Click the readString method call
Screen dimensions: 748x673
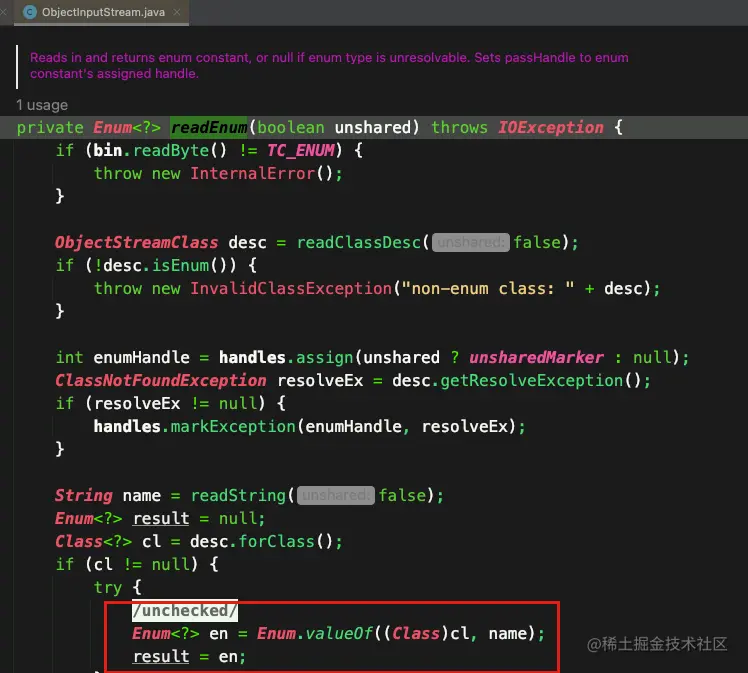(x=238, y=496)
